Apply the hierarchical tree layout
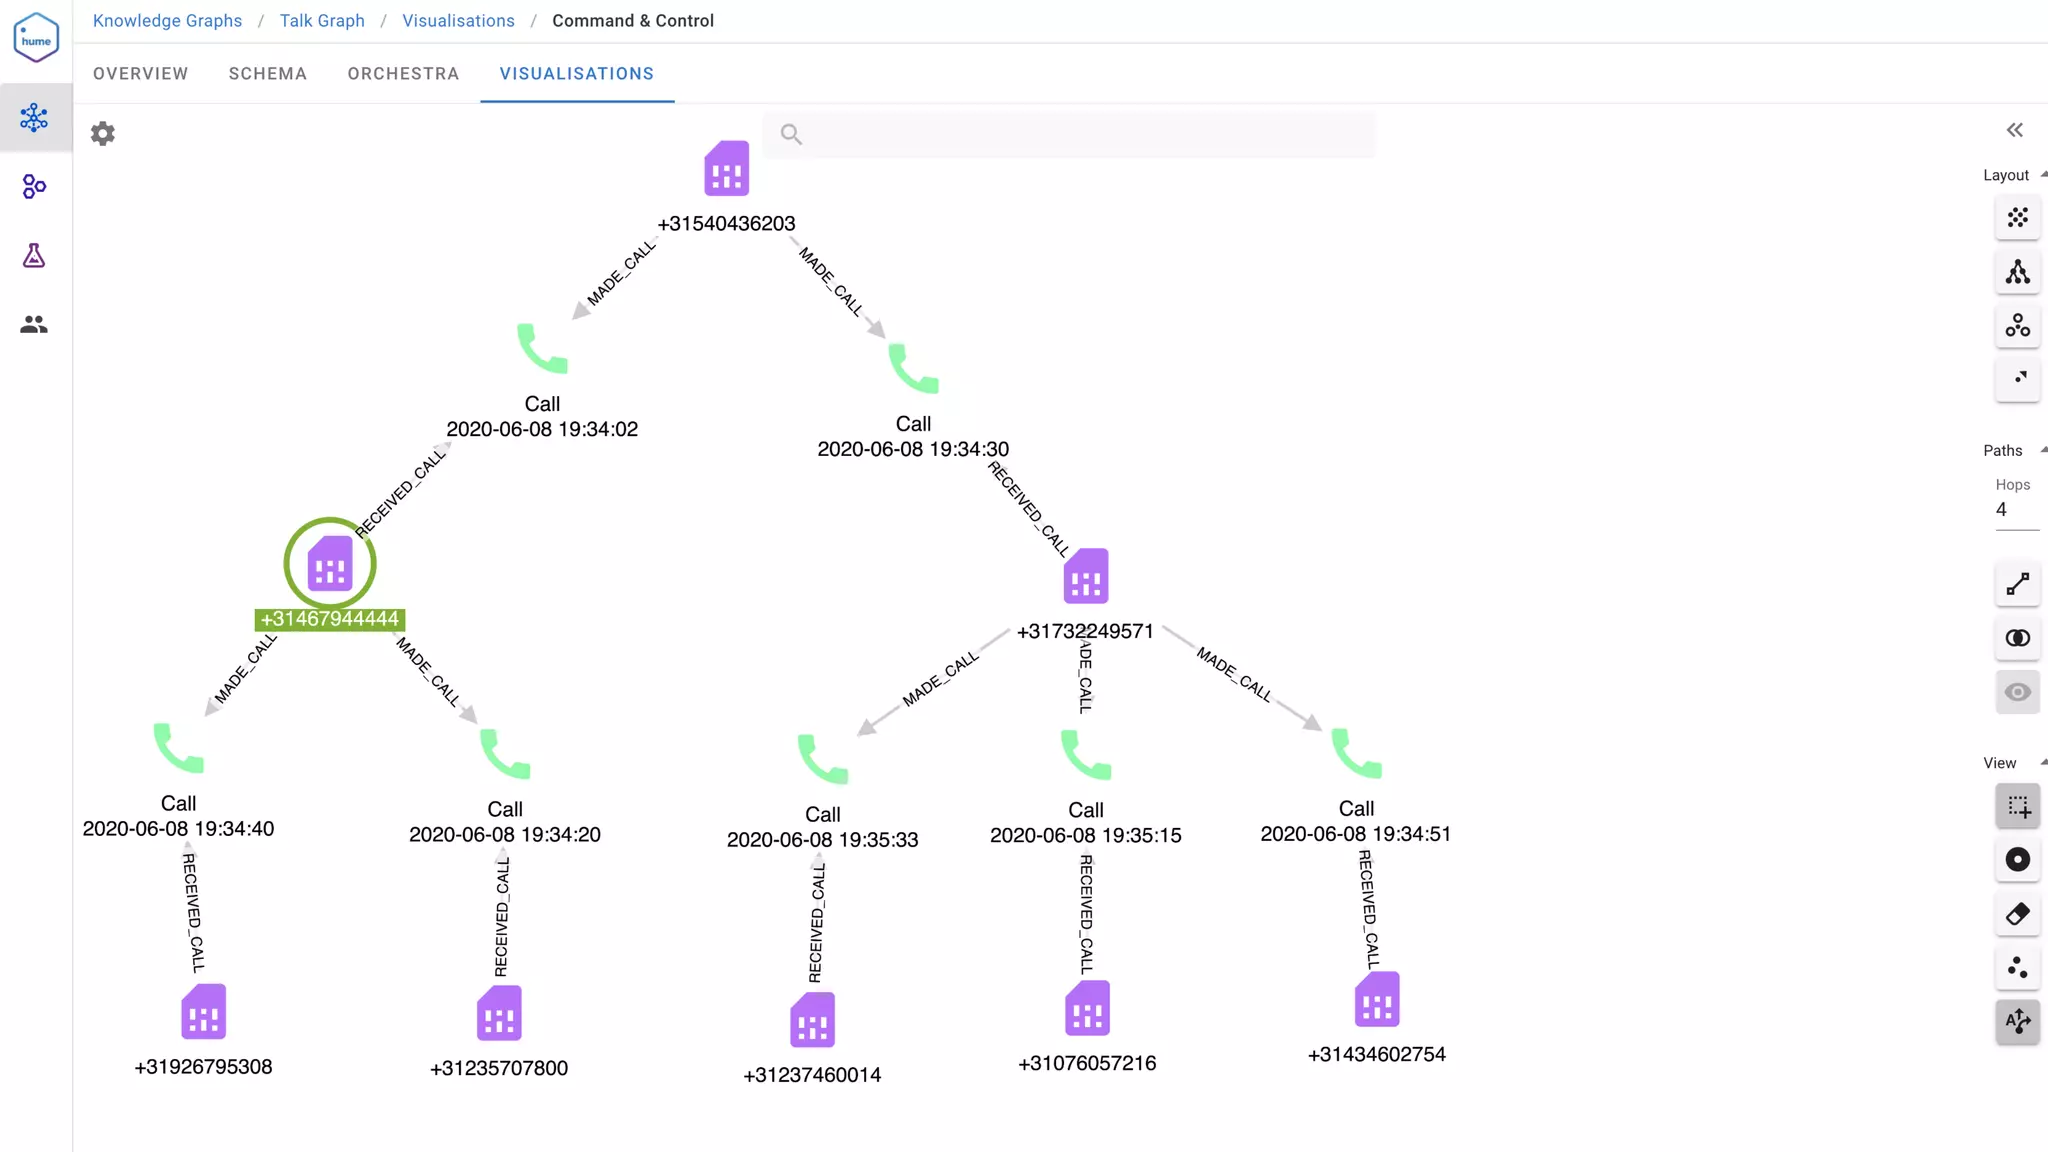 point(2017,272)
